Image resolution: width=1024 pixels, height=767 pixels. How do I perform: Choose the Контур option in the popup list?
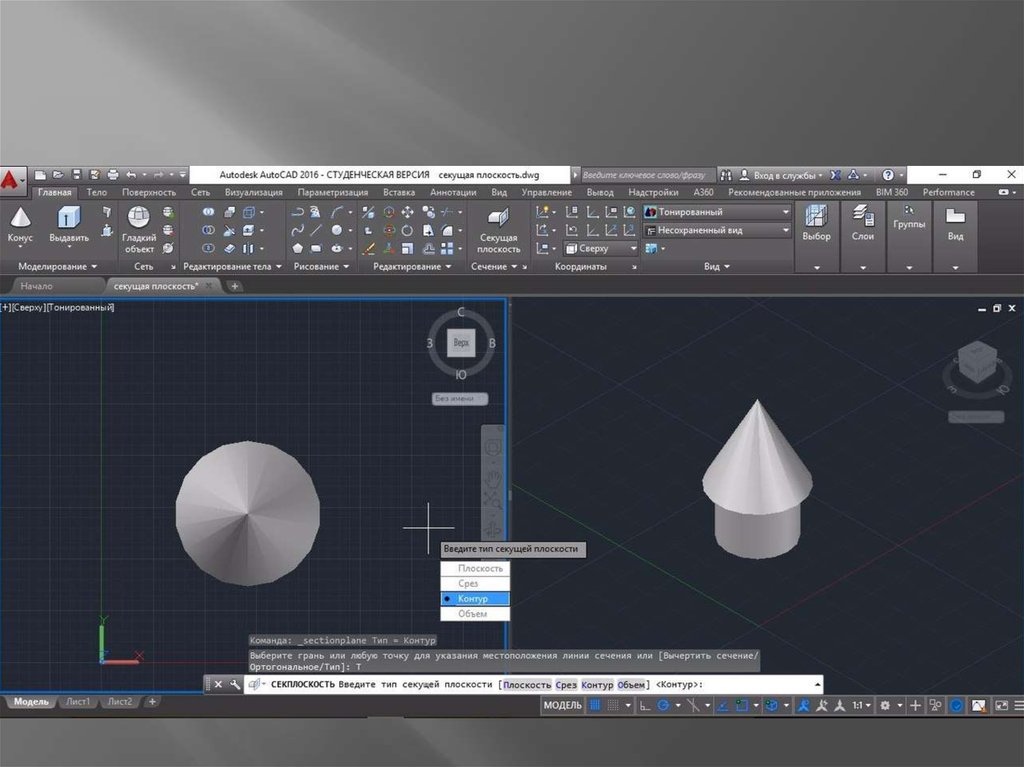tap(475, 598)
